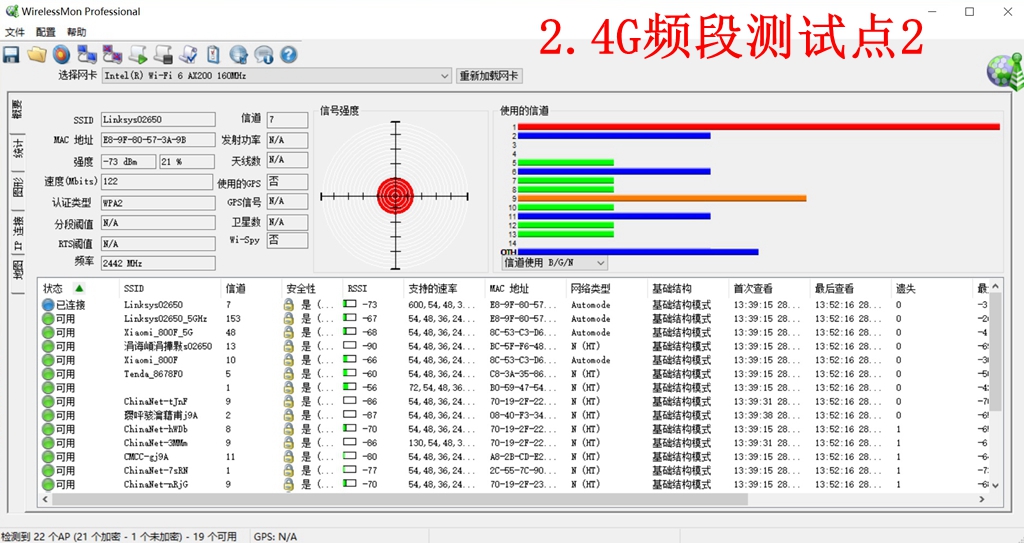
Task: Sort the list by the MAC 地址 column header
Action: [509, 288]
